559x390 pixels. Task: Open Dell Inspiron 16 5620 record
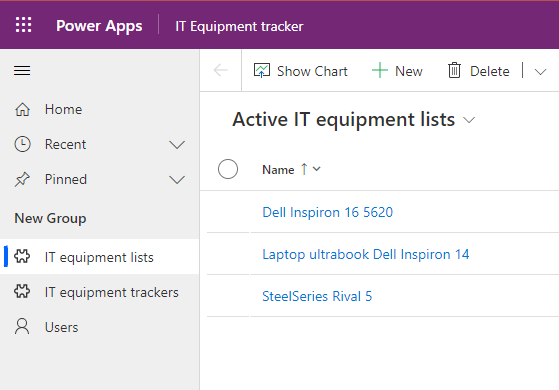[327, 212]
